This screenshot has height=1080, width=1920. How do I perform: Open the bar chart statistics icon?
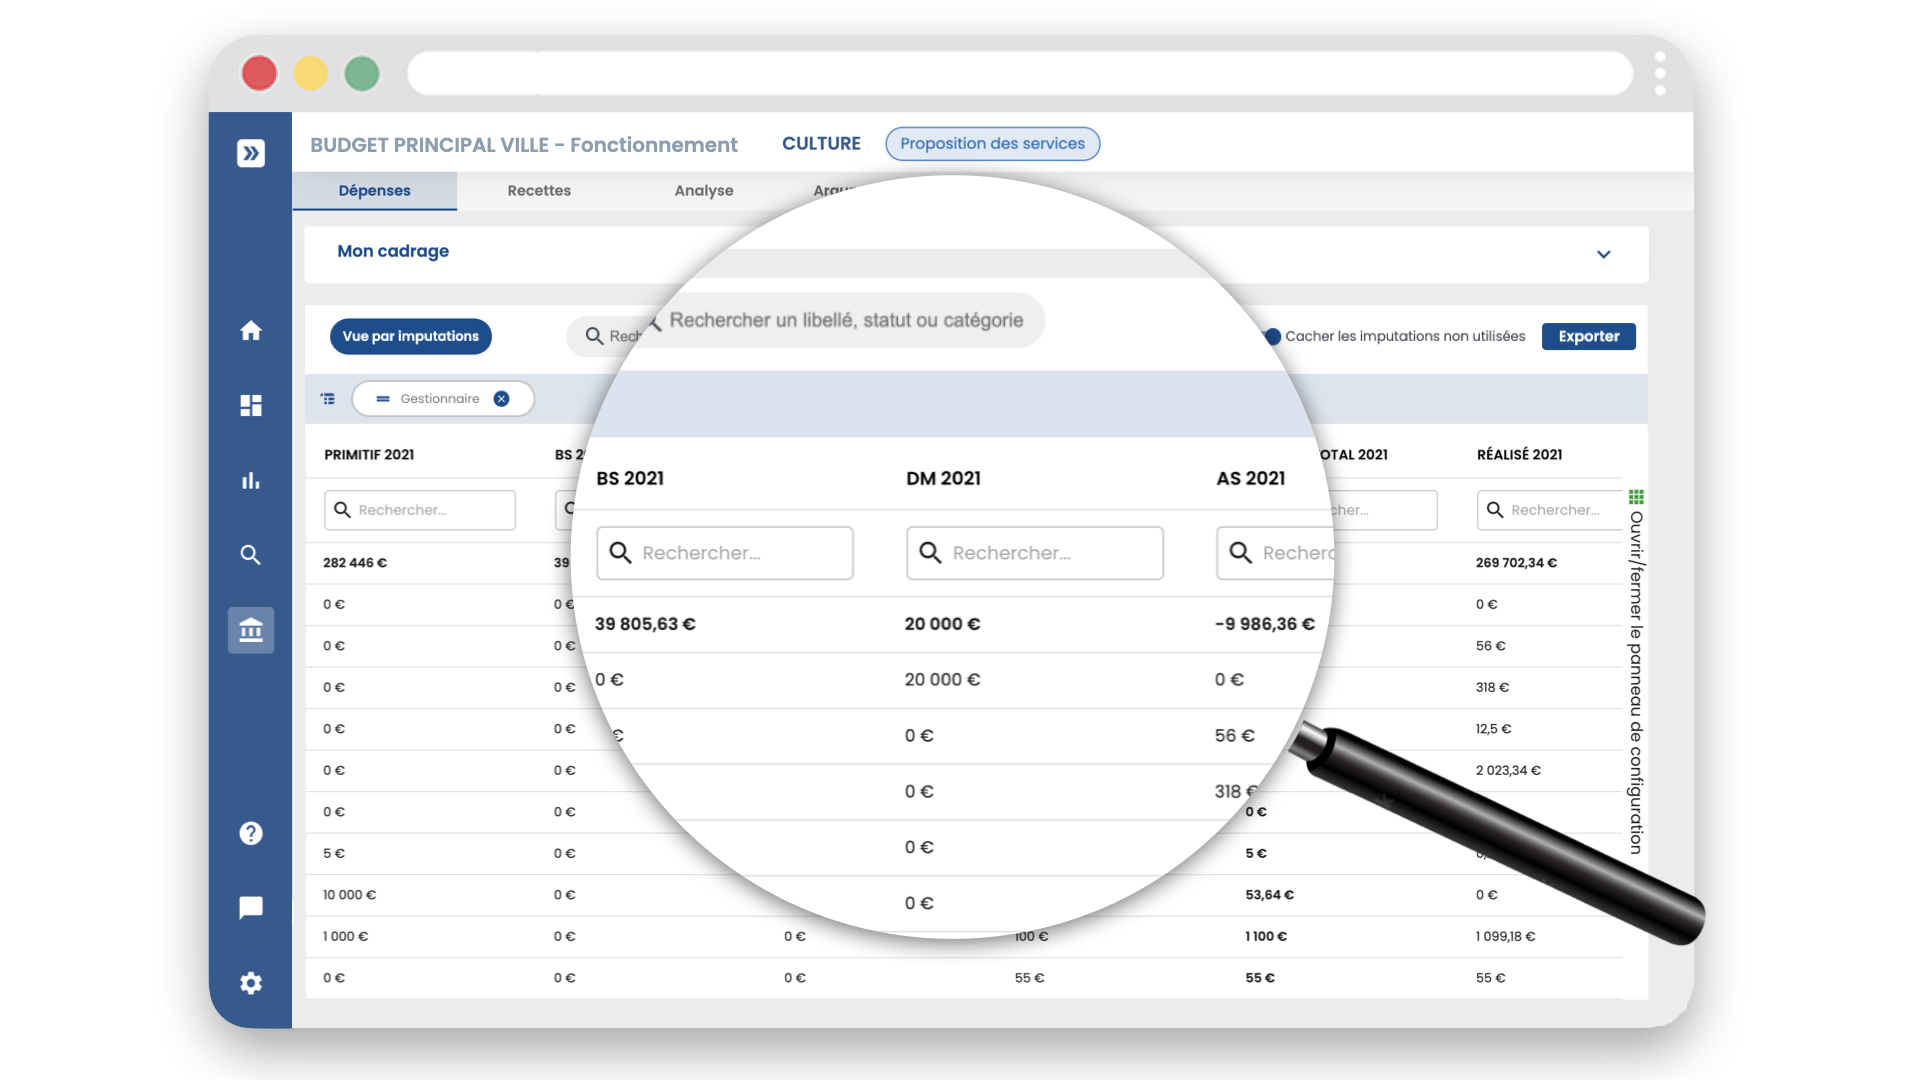click(251, 481)
